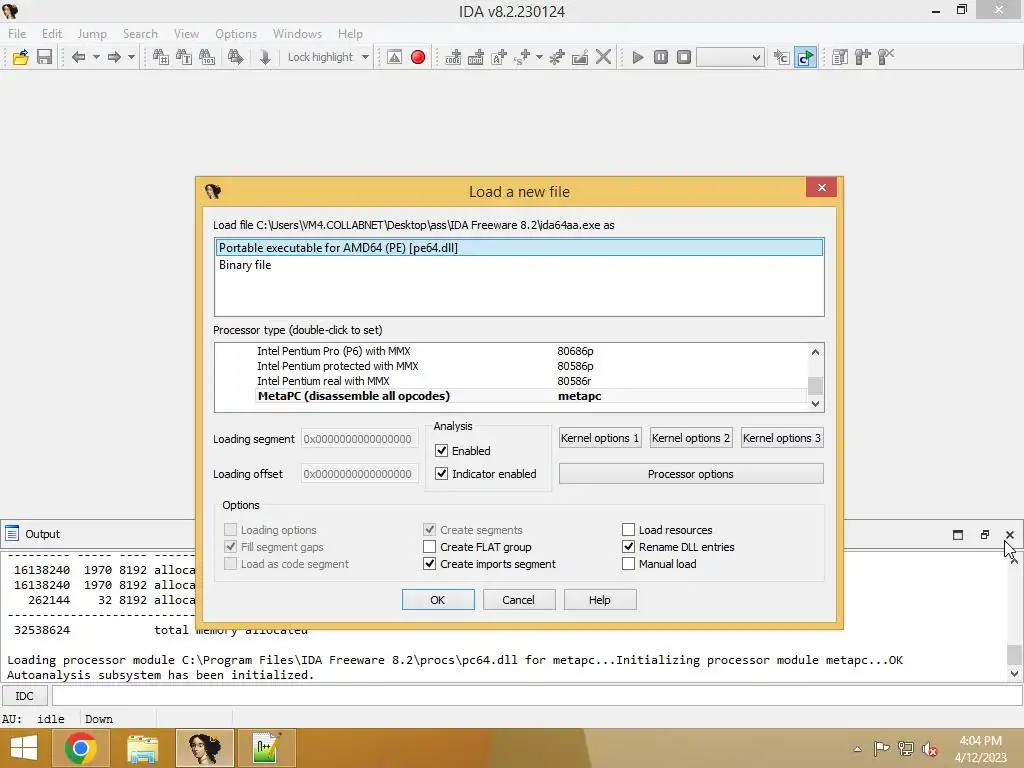Click the X delete toolbar icon
The image size is (1024, 768).
[603, 57]
